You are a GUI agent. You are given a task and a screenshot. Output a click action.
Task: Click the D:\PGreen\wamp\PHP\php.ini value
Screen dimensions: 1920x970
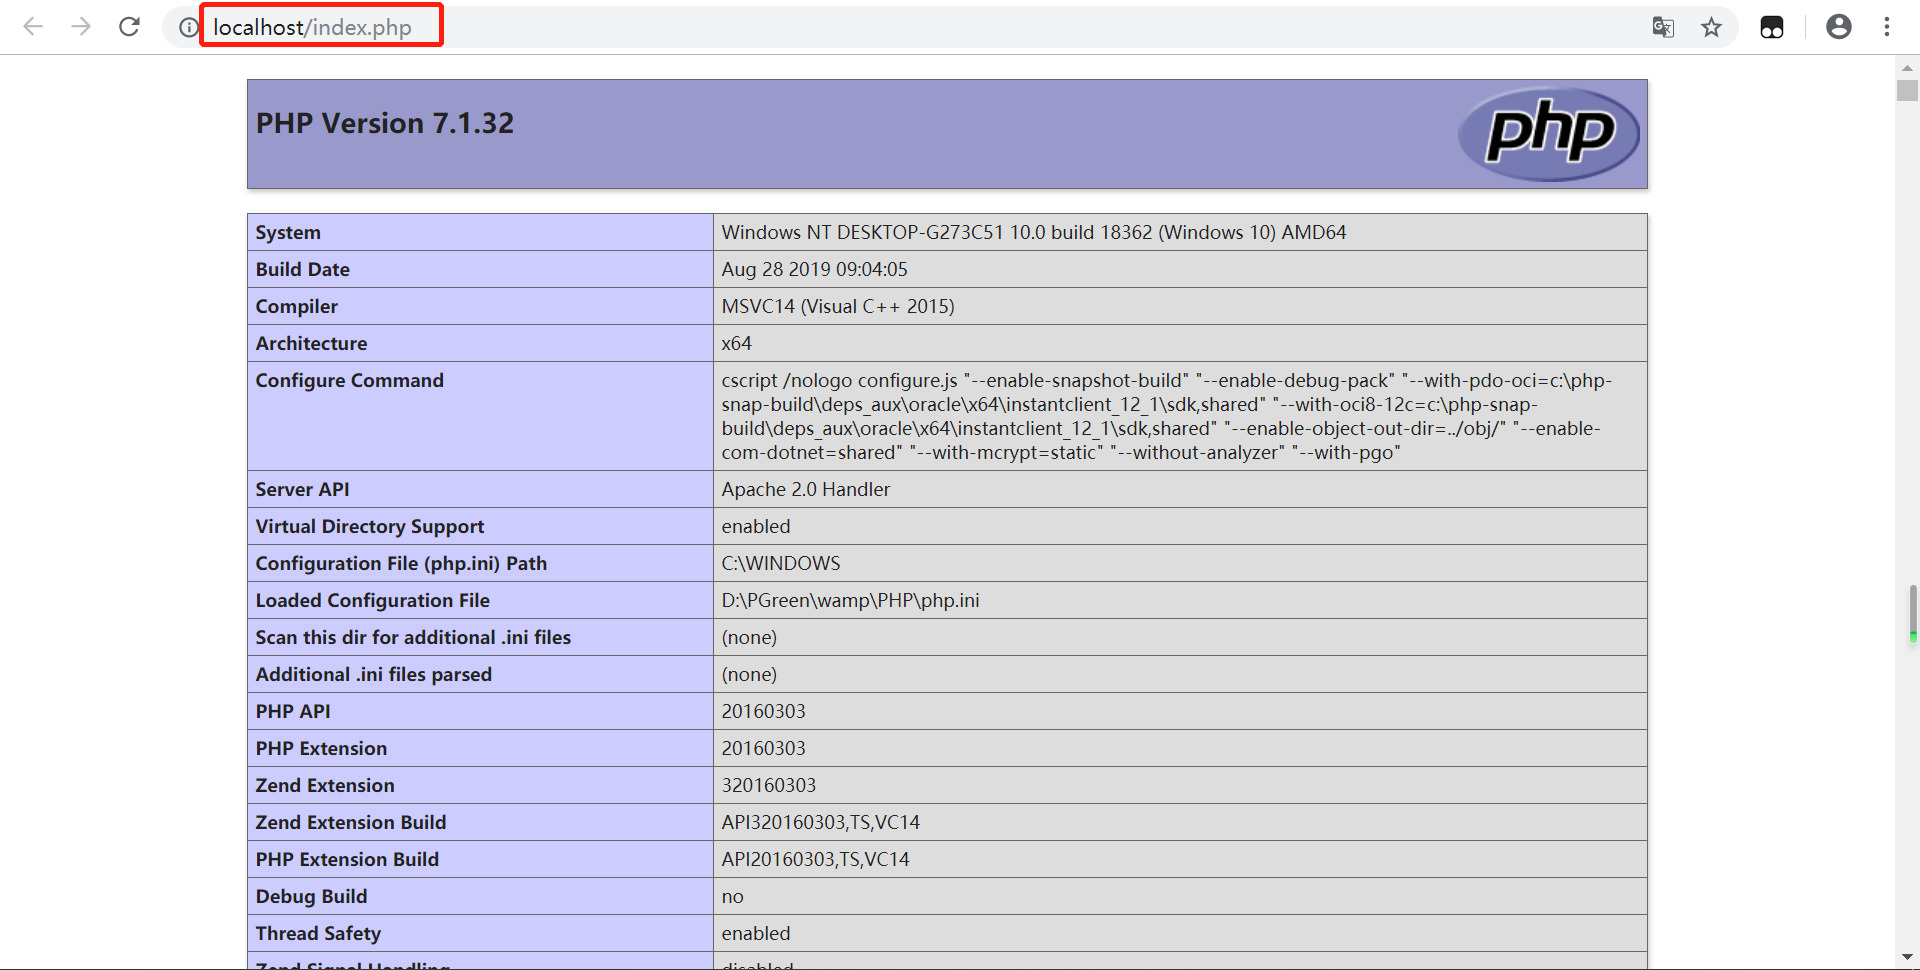click(850, 600)
